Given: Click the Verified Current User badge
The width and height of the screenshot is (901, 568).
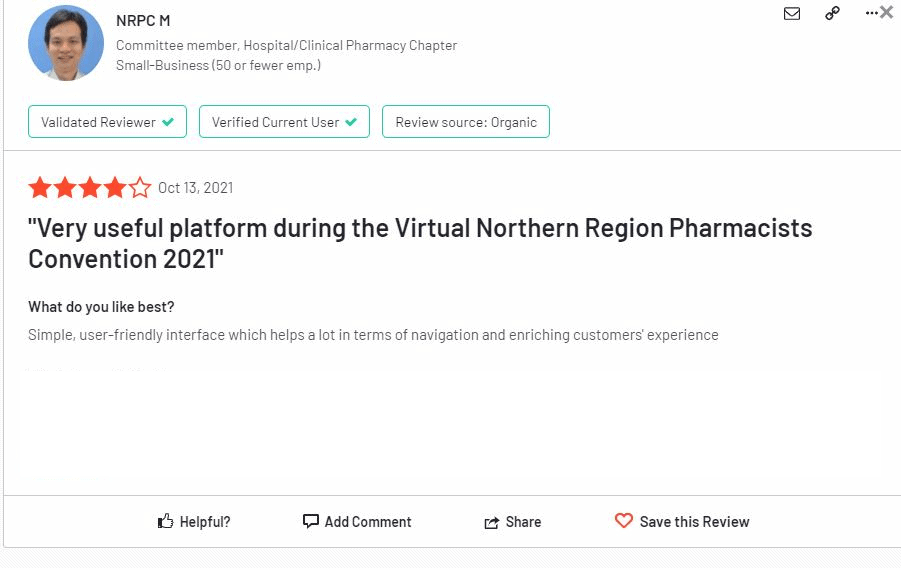Looking at the screenshot, I should pos(284,121).
